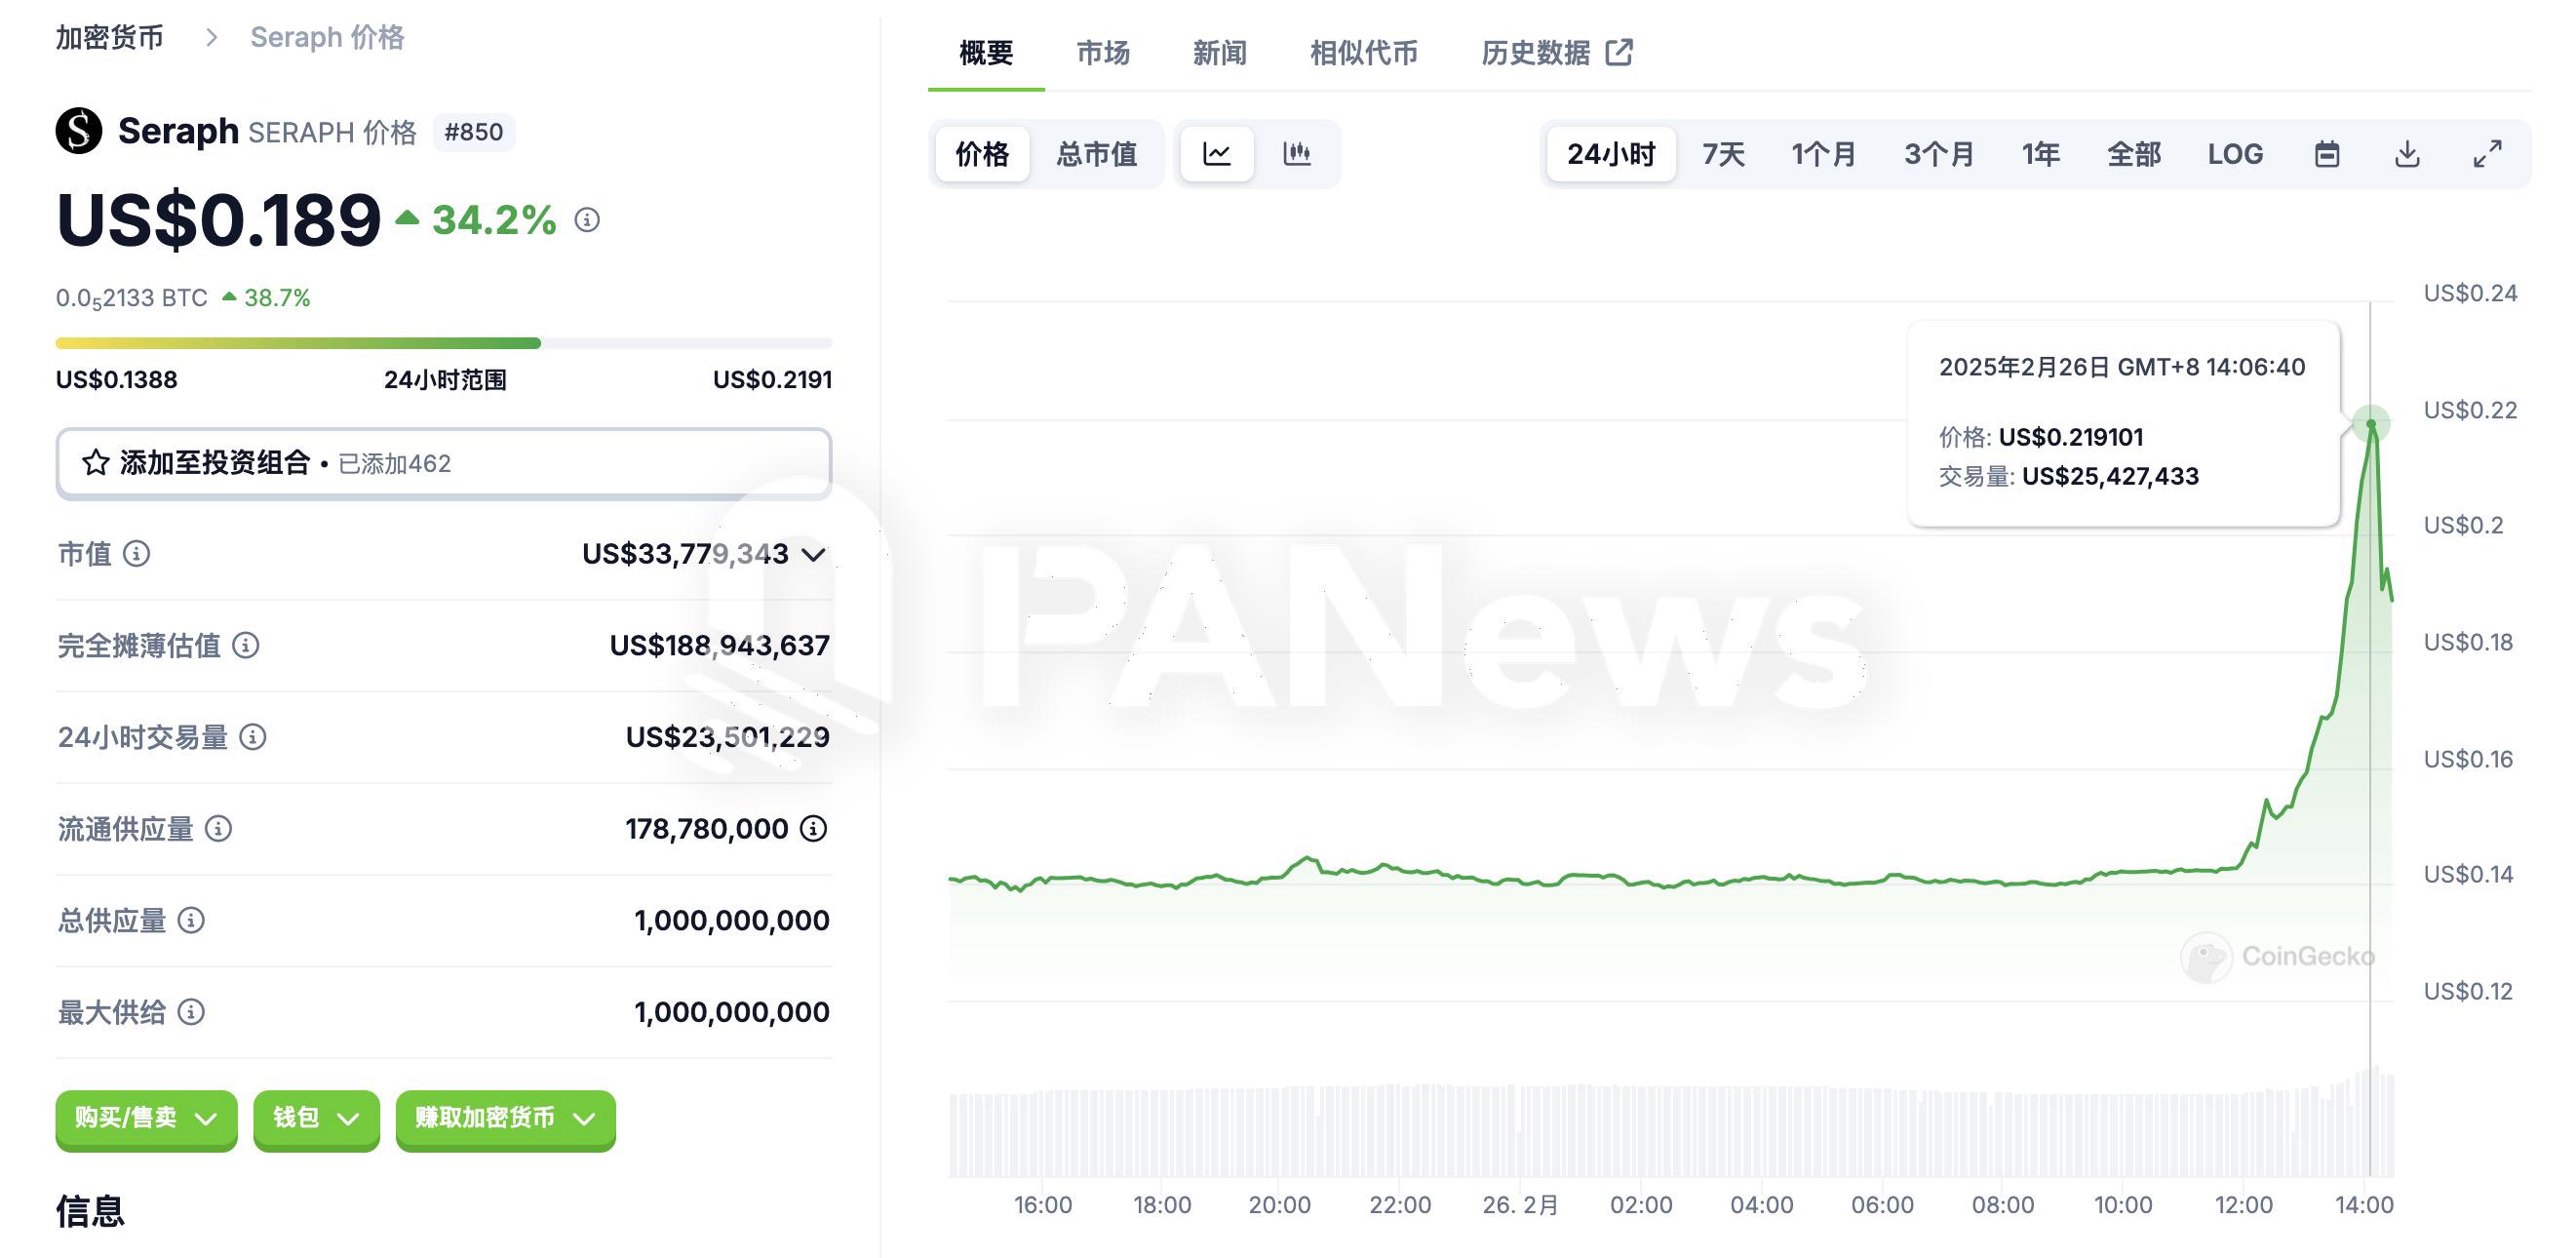Select the 3个月 time range
The image size is (2576, 1258).
tap(1938, 154)
